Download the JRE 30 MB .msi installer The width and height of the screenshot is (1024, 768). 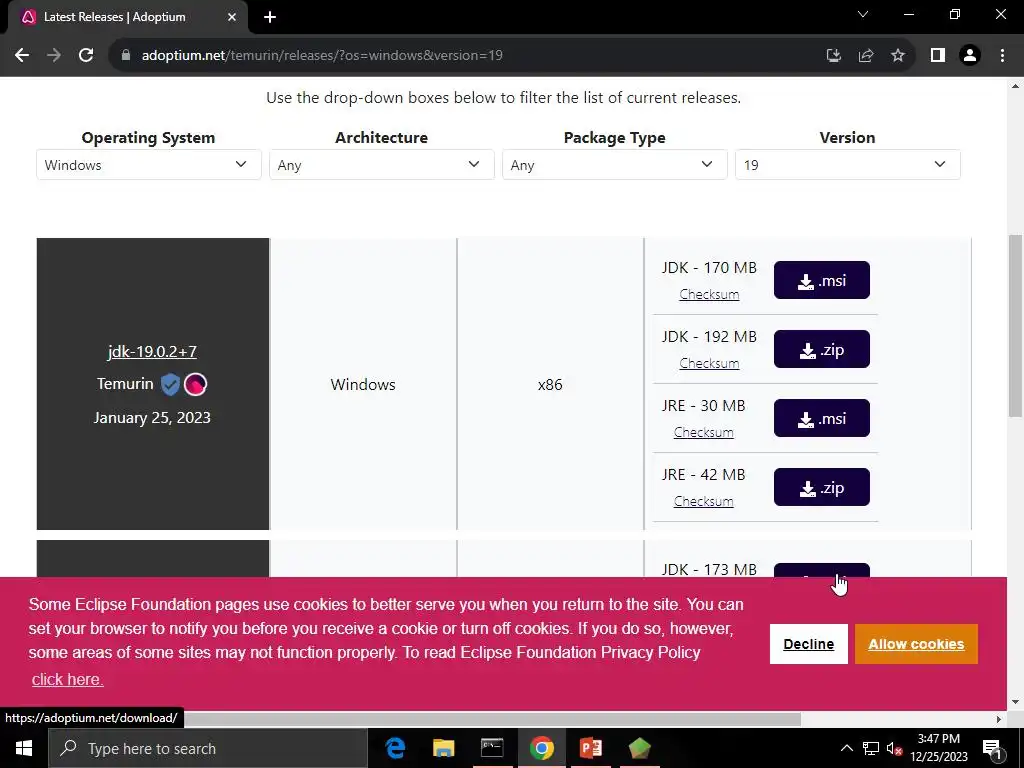[x=822, y=418]
